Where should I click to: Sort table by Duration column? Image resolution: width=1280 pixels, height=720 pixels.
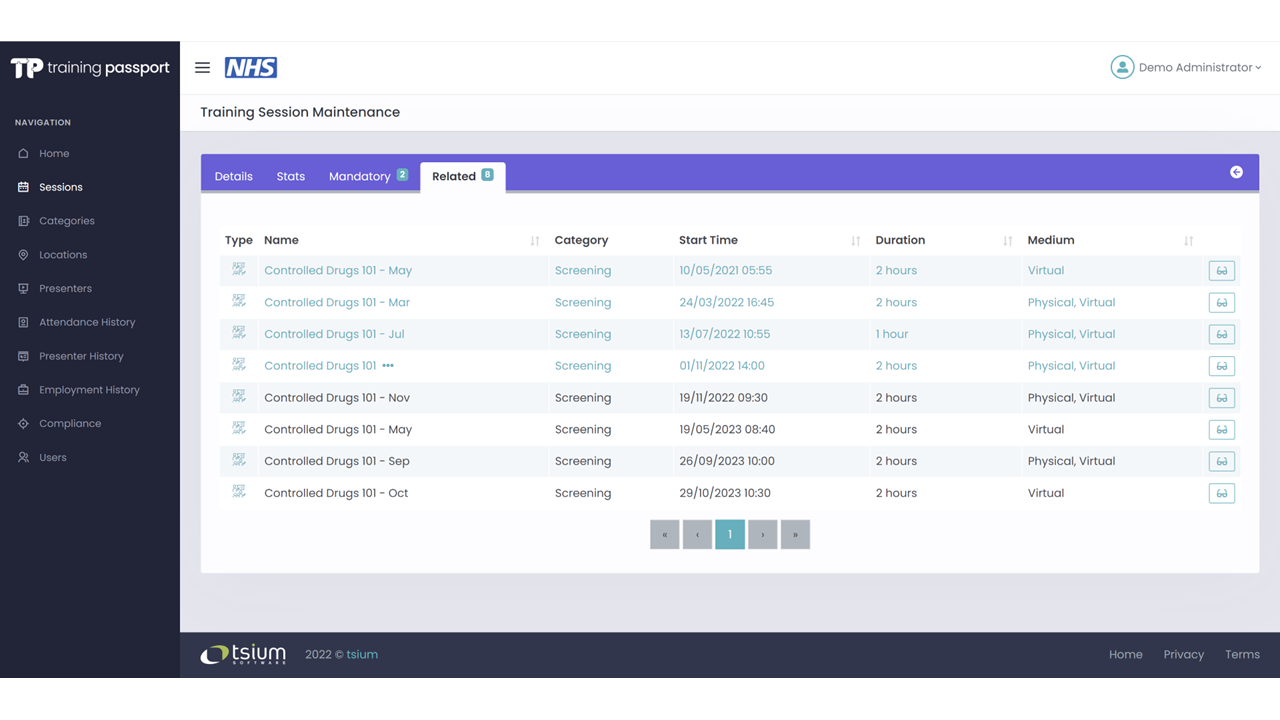pos(1008,241)
